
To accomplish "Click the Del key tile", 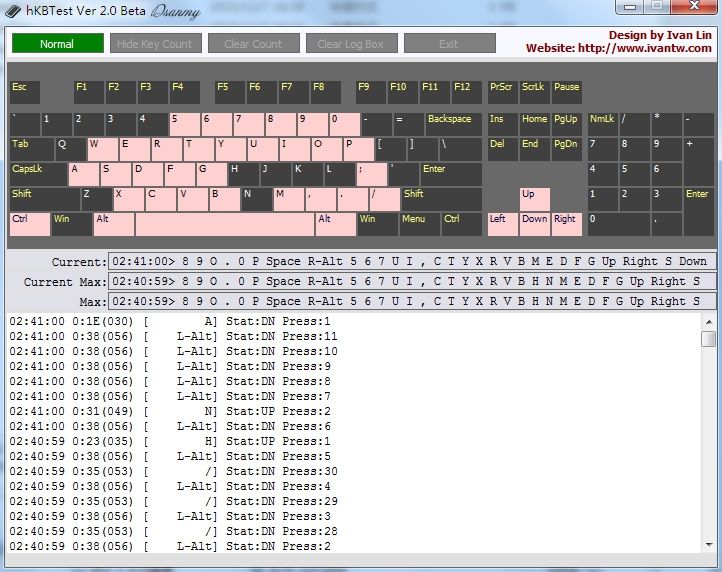I will click(x=502, y=149).
